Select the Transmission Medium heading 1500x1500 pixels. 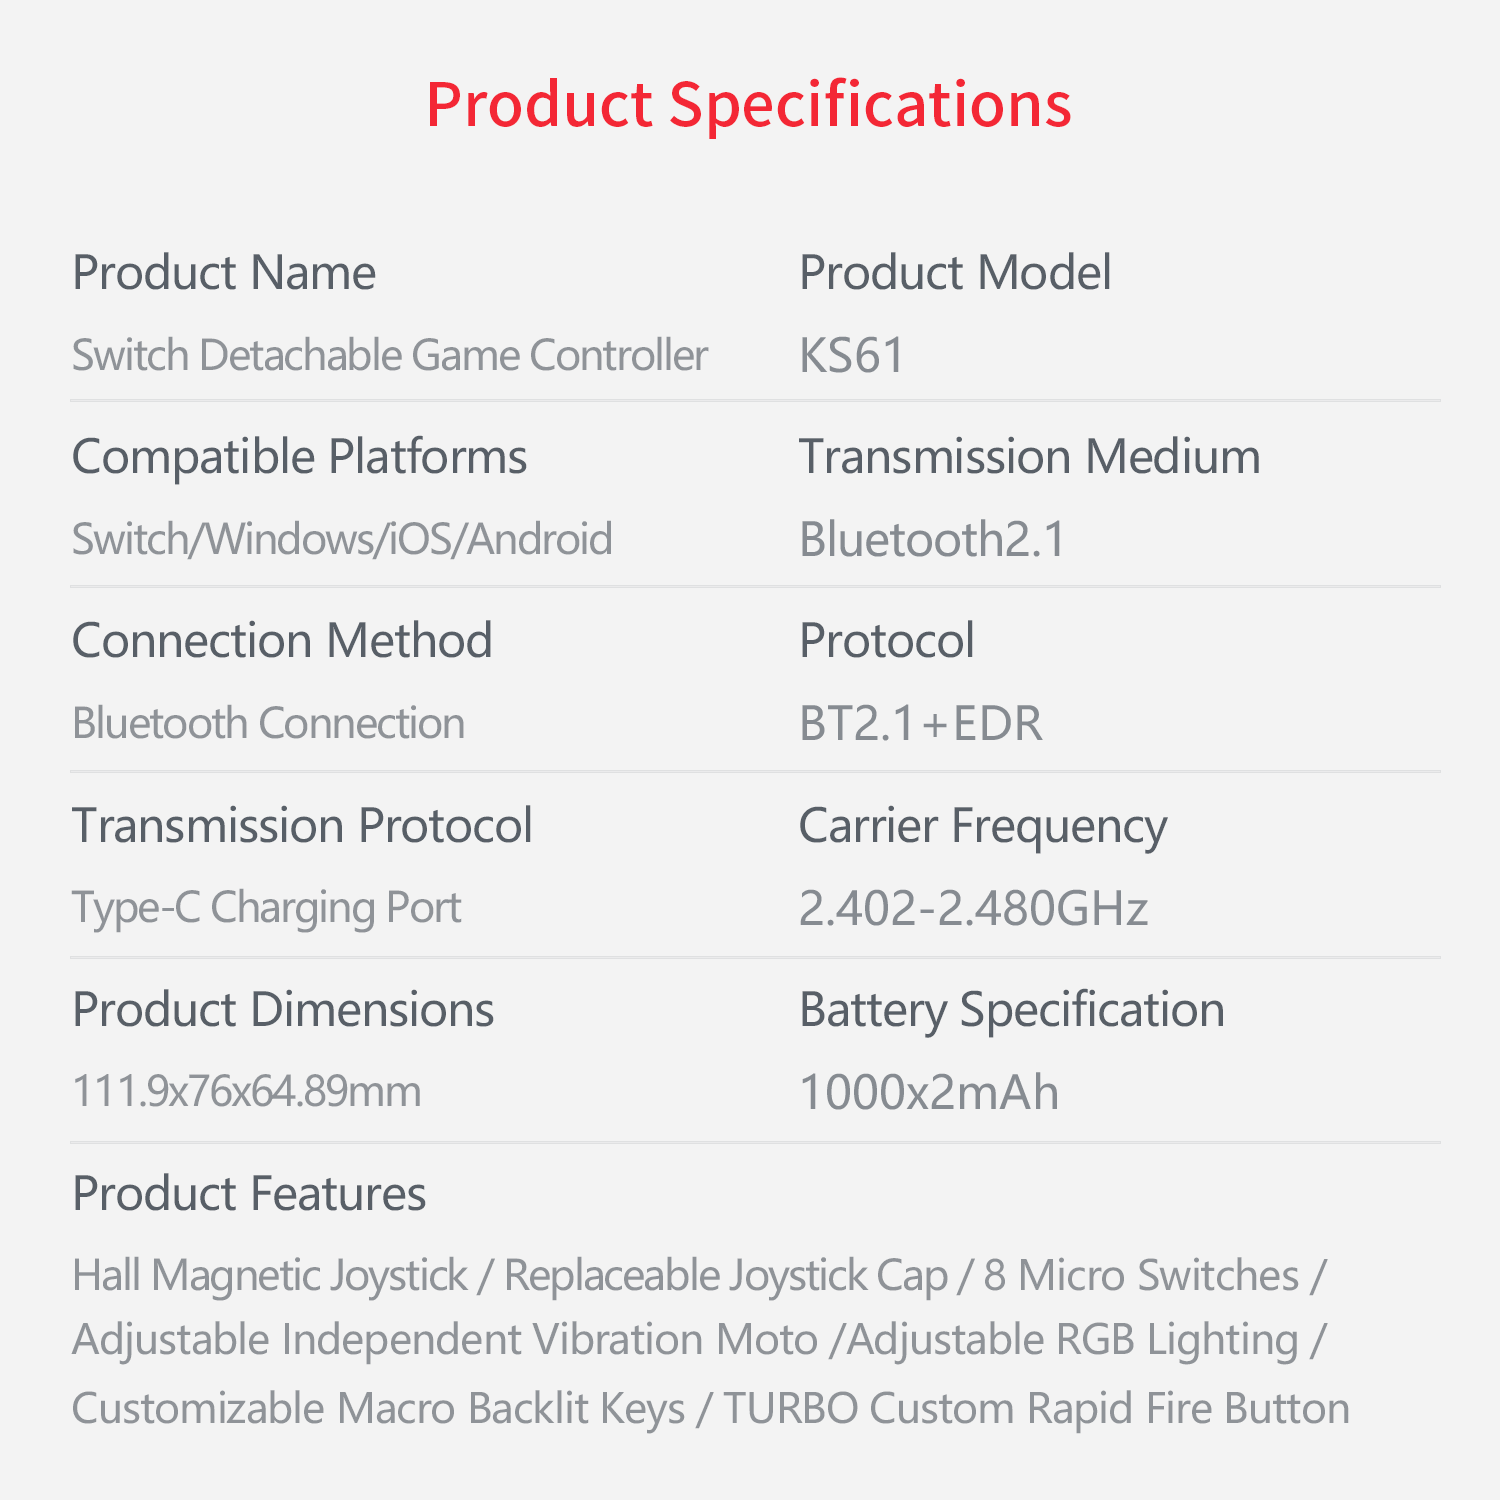pos(1029,457)
